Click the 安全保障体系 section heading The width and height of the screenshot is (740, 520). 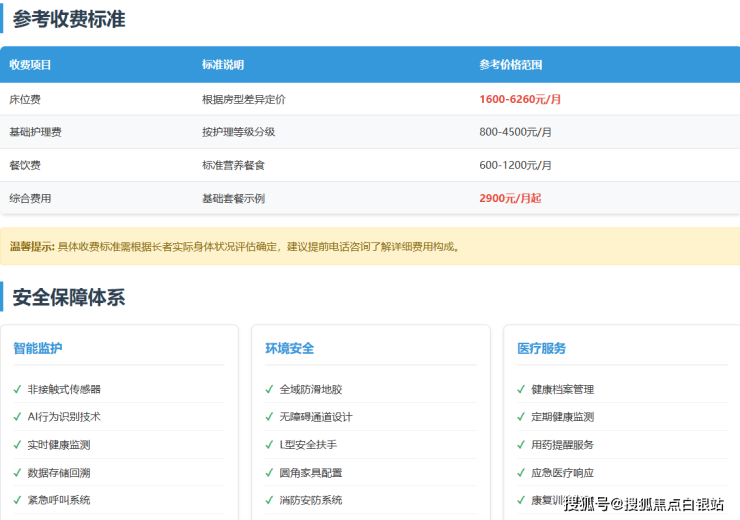coord(69,297)
